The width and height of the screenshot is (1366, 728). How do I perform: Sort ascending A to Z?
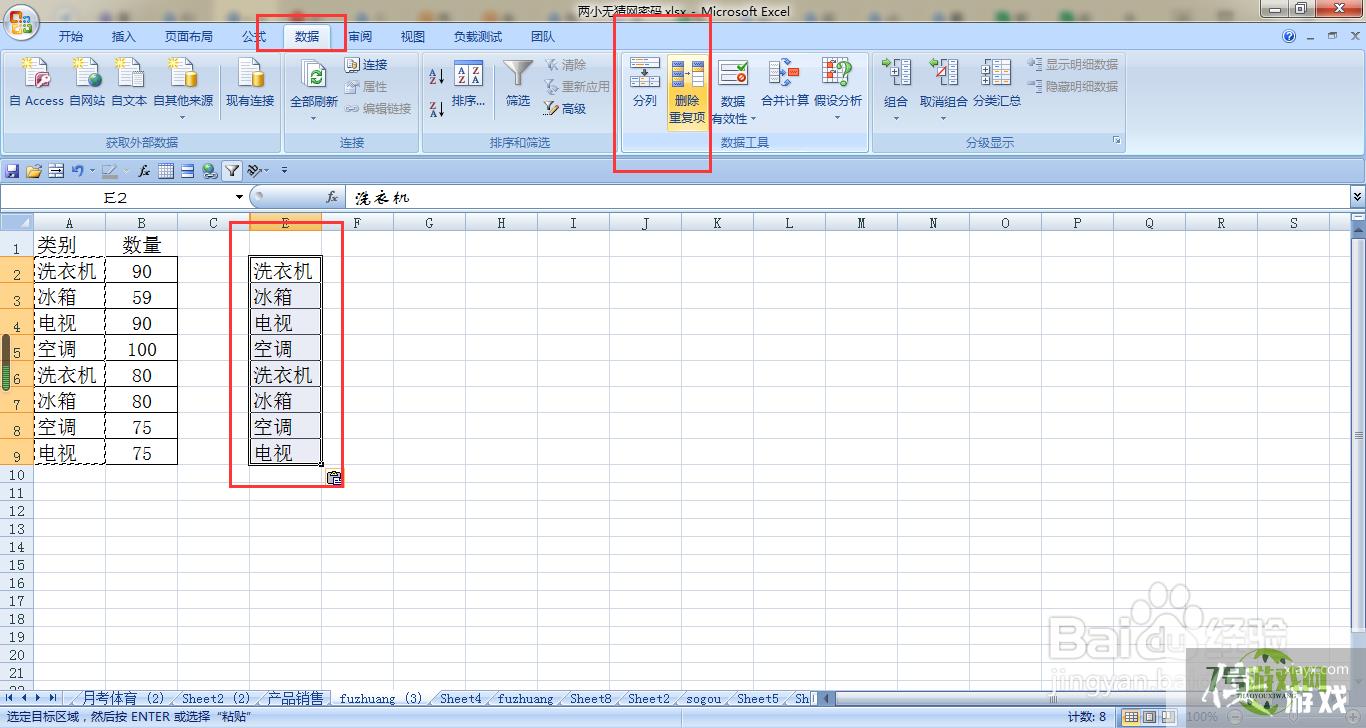(436, 77)
